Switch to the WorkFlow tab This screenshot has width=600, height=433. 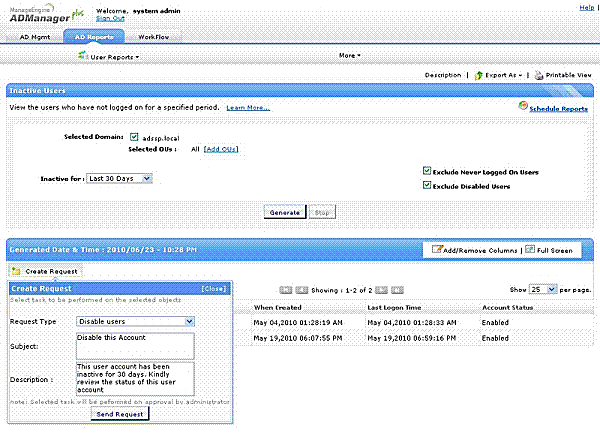tap(153, 37)
